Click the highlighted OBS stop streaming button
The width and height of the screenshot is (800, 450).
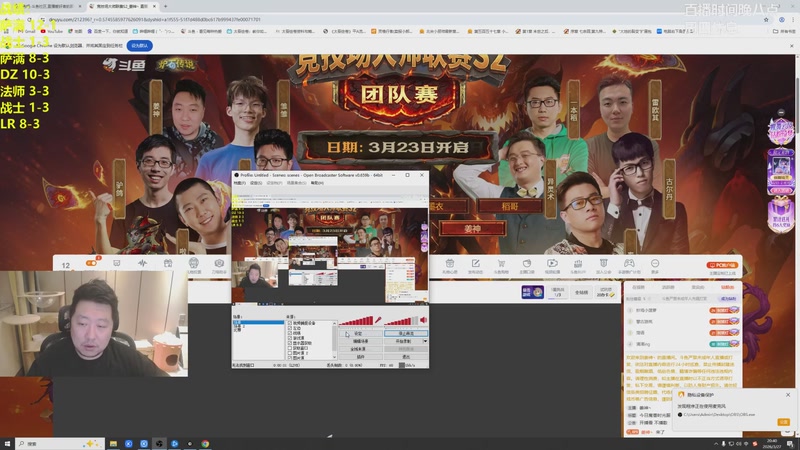pyautogui.click(x=406, y=333)
